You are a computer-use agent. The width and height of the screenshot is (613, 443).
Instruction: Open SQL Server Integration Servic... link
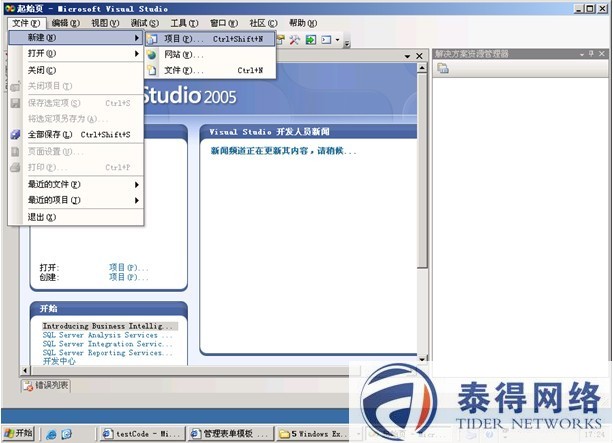pos(107,344)
